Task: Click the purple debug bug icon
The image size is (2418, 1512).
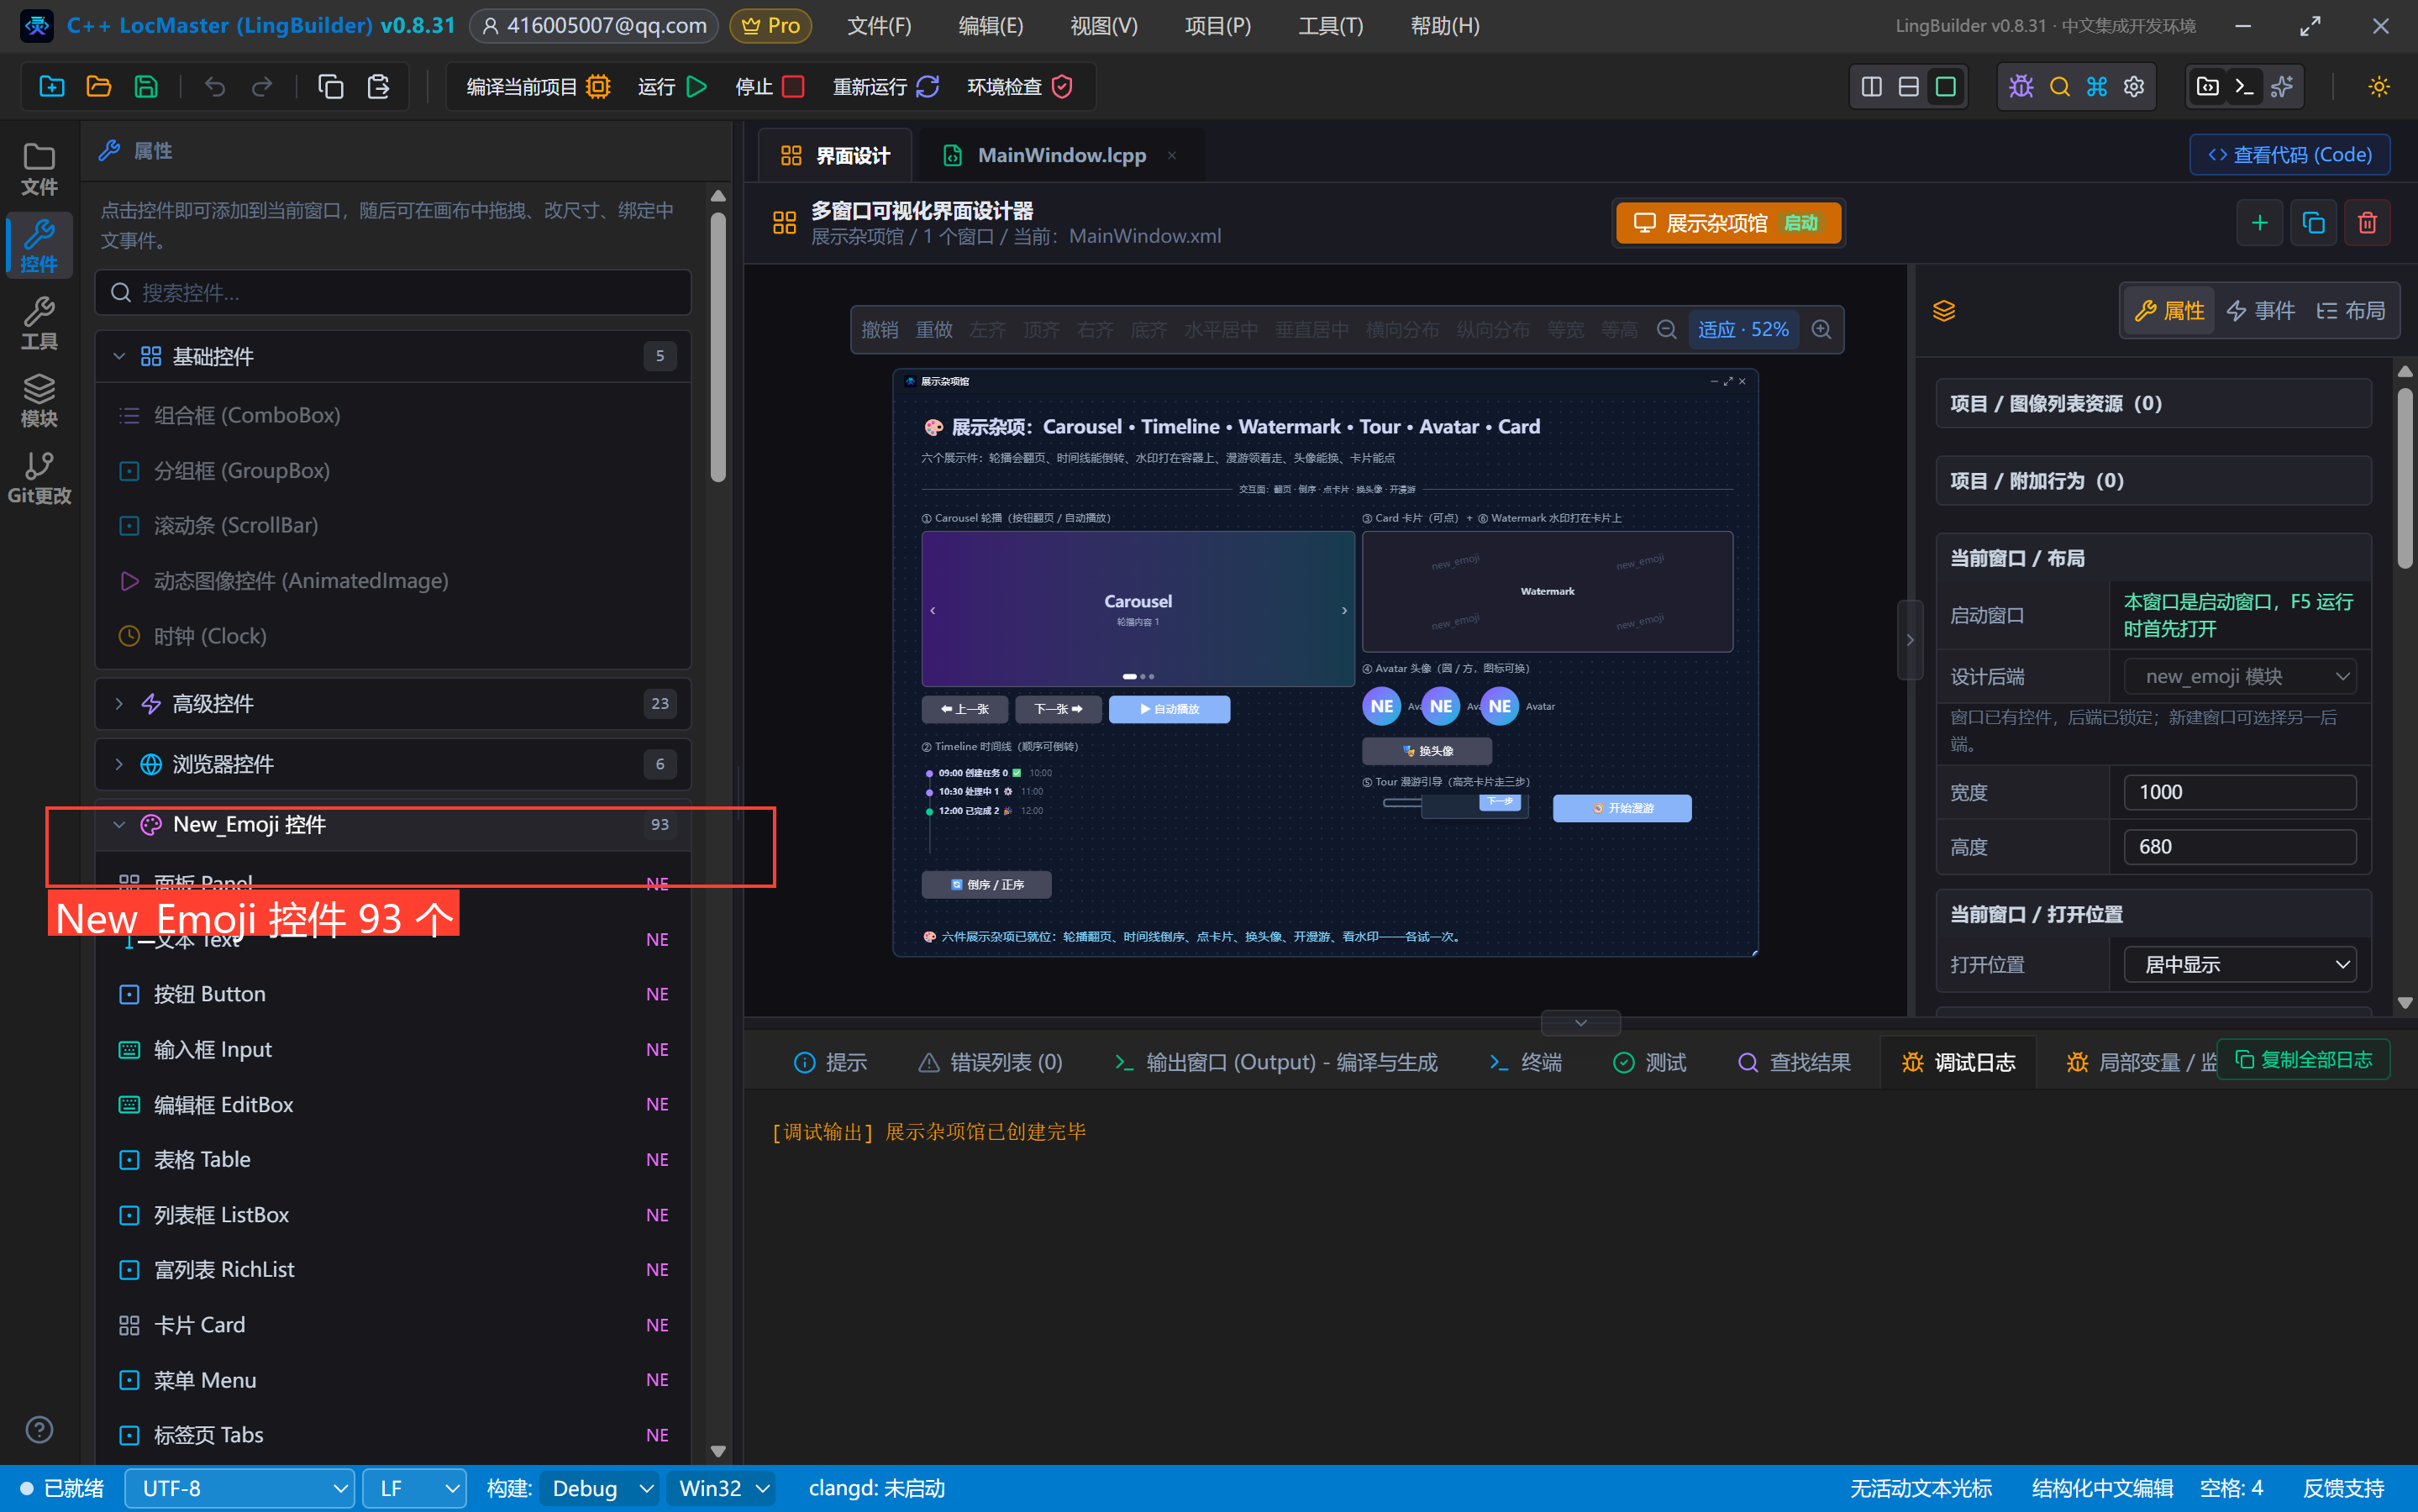Action: pyautogui.click(x=2021, y=87)
